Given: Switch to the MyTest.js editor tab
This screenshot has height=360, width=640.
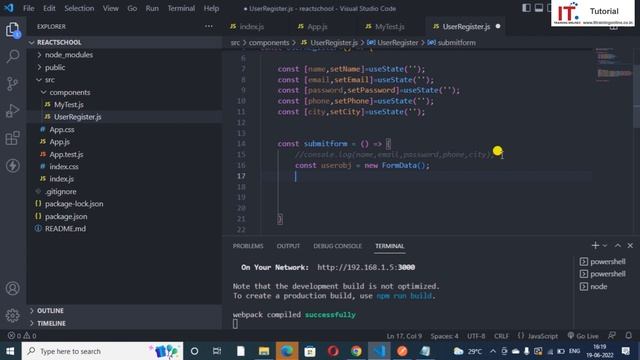Looking at the screenshot, I should click(390, 27).
